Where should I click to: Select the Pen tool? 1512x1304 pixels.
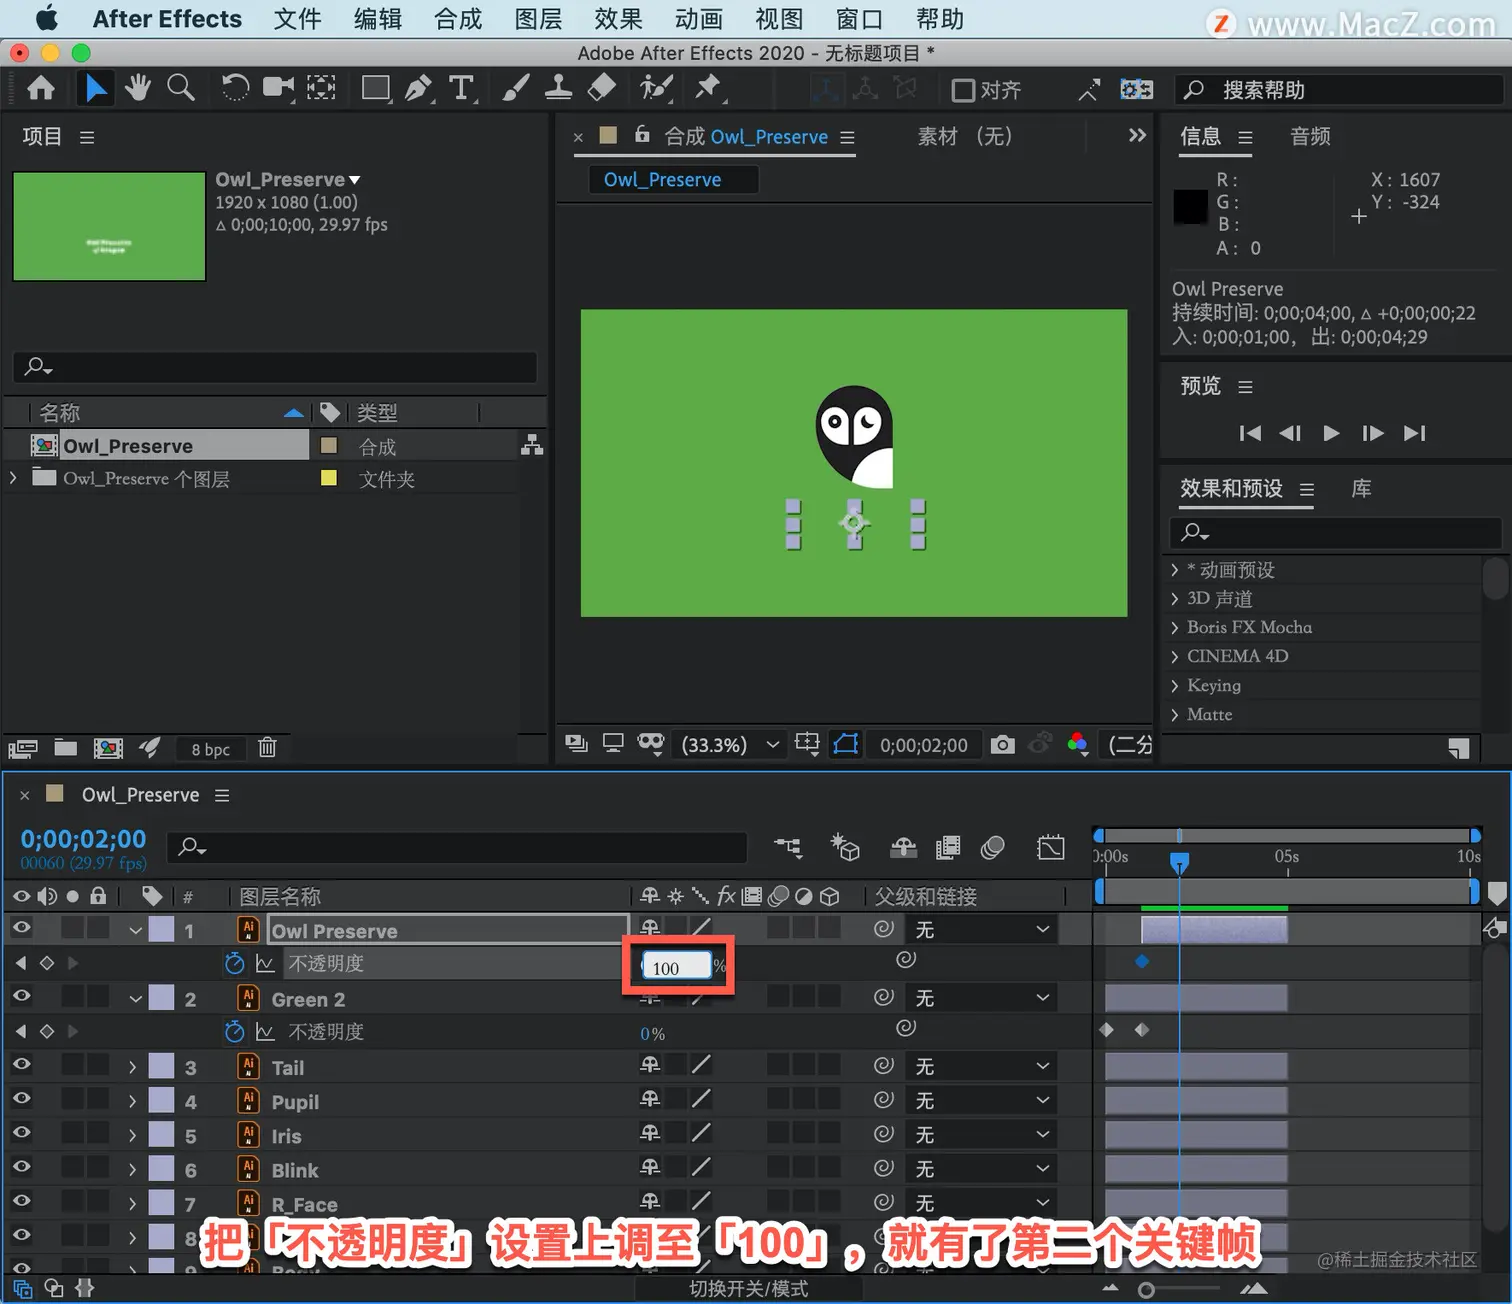(x=419, y=89)
